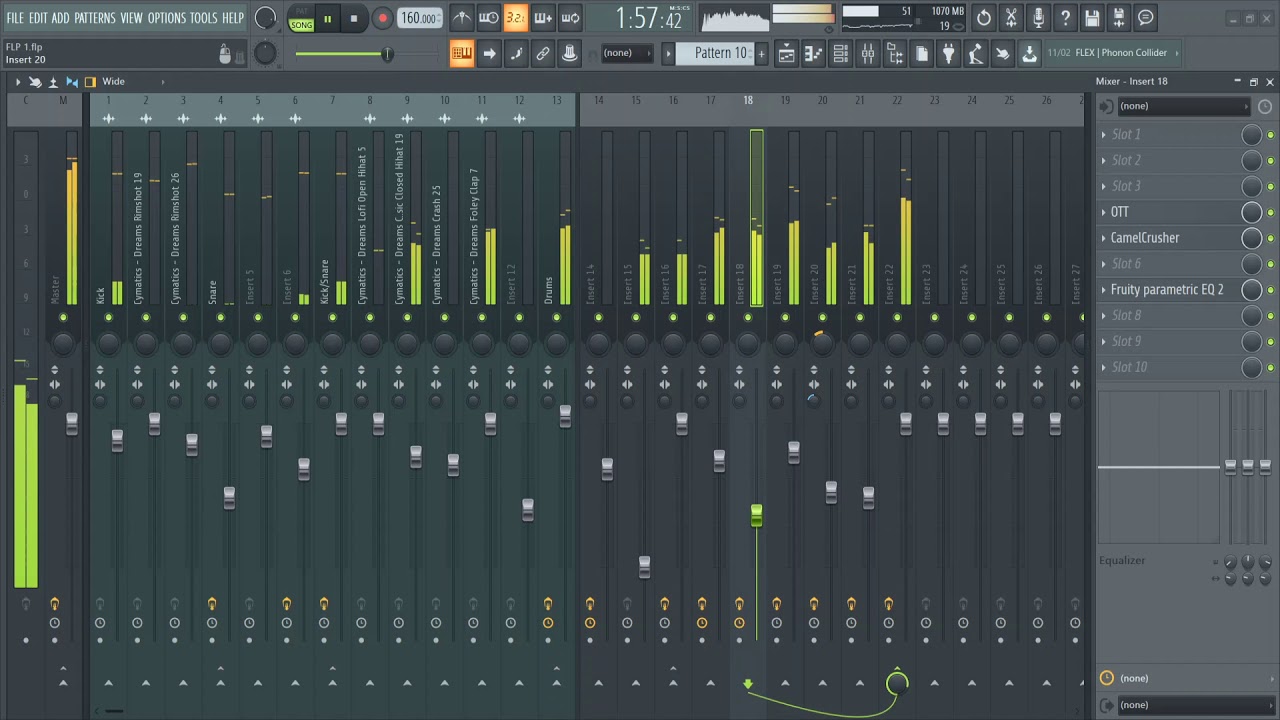The height and width of the screenshot is (720, 1280).
Task: Pause playback in the transport
Action: pos(327,18)
